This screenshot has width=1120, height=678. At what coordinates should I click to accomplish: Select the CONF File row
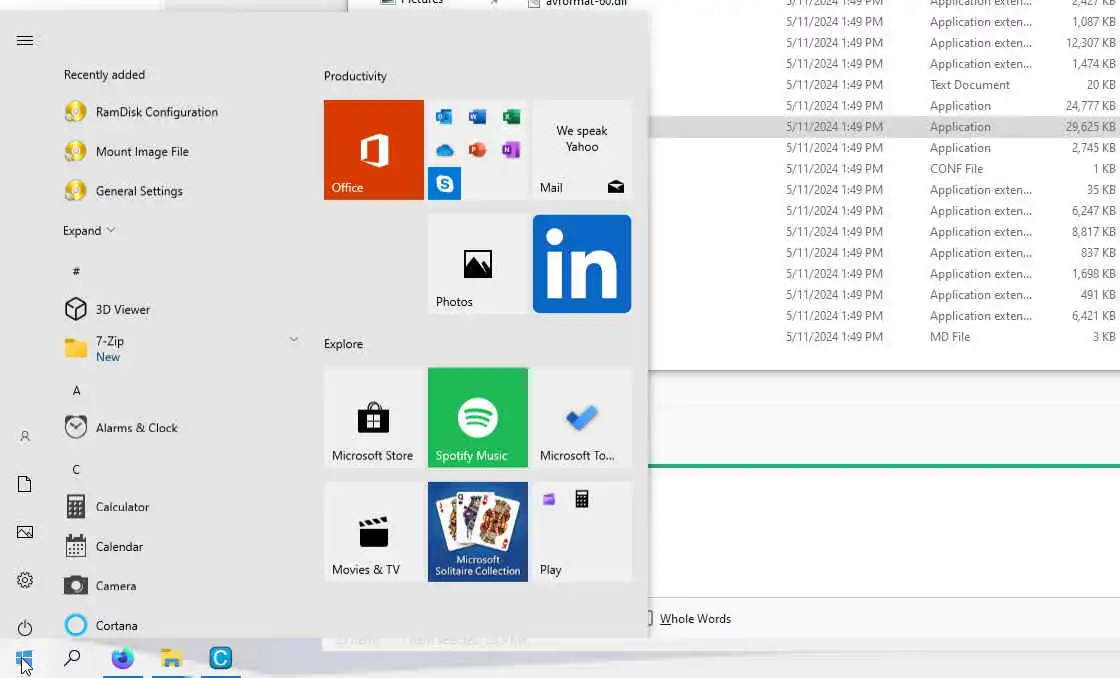[884, 169]
